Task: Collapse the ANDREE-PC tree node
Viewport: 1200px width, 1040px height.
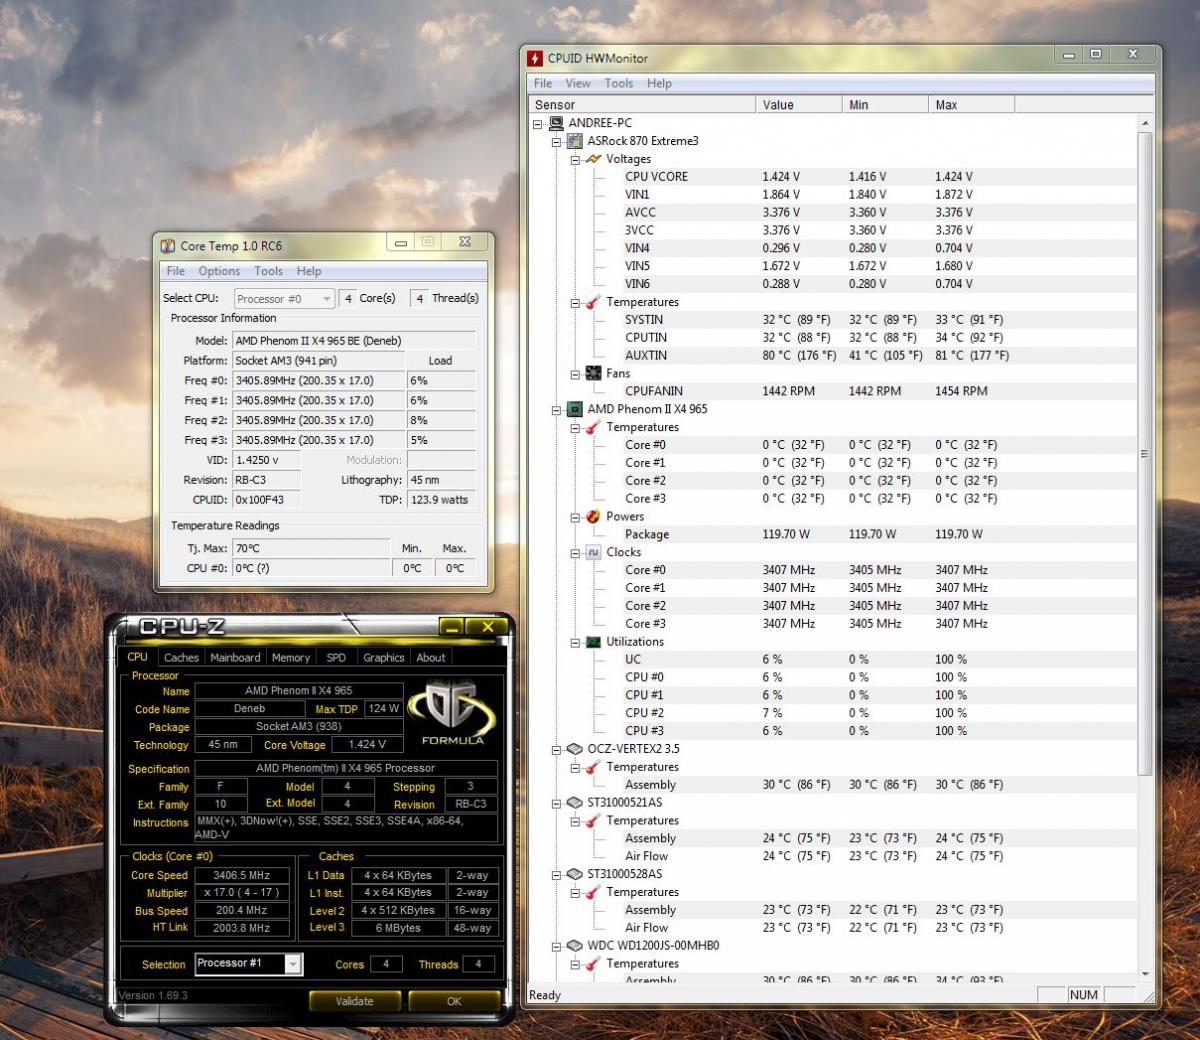Action: (x=538, y=124)
